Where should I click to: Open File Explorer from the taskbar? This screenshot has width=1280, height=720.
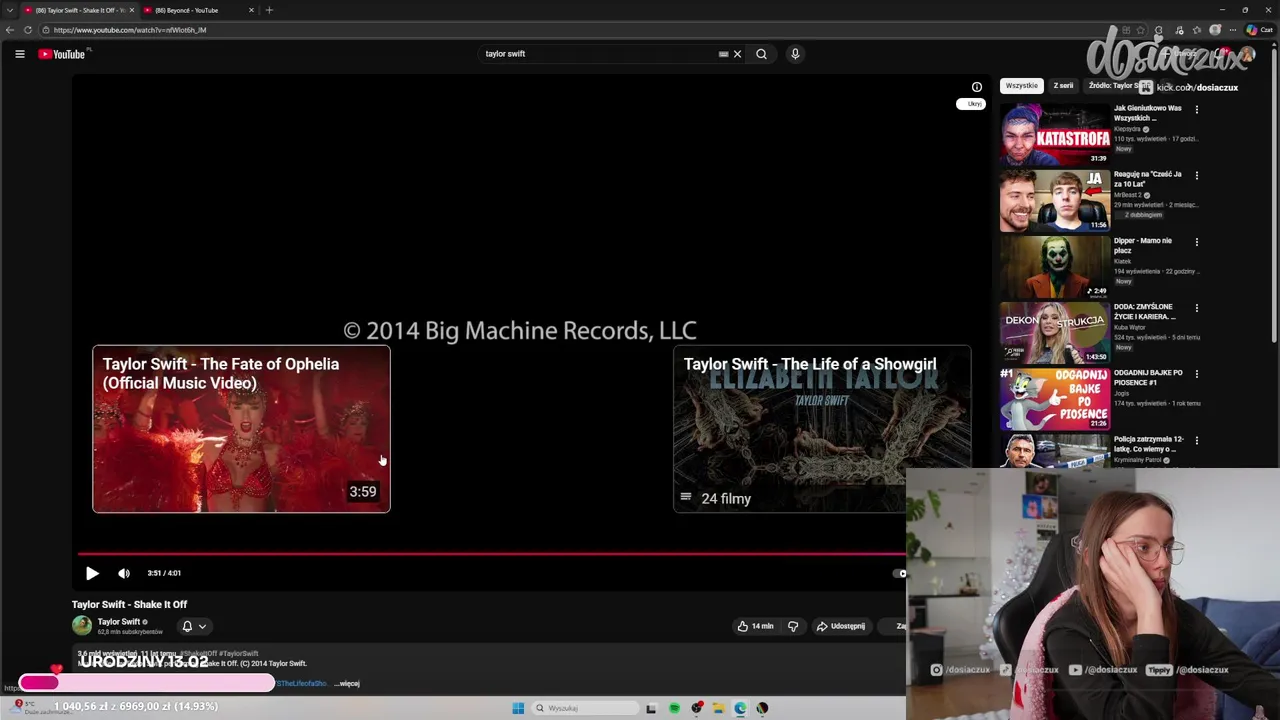(x=718, y=708)
